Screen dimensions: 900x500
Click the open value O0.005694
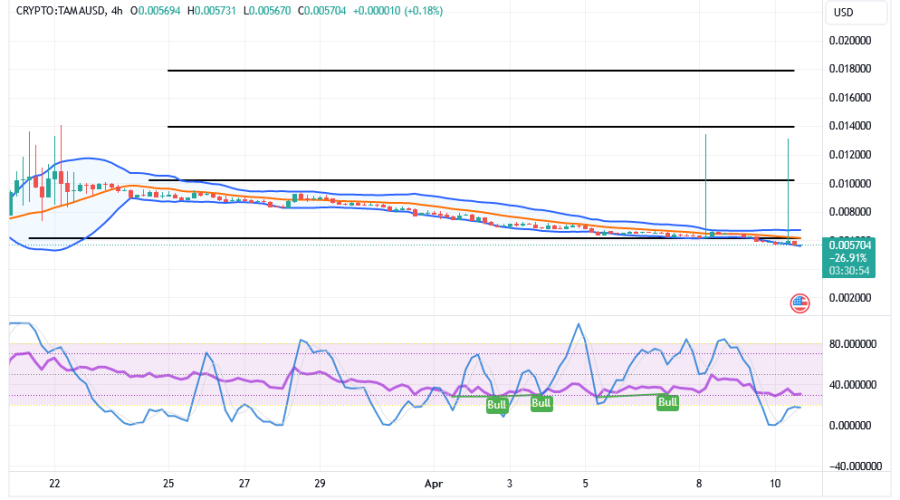[155, 11]
